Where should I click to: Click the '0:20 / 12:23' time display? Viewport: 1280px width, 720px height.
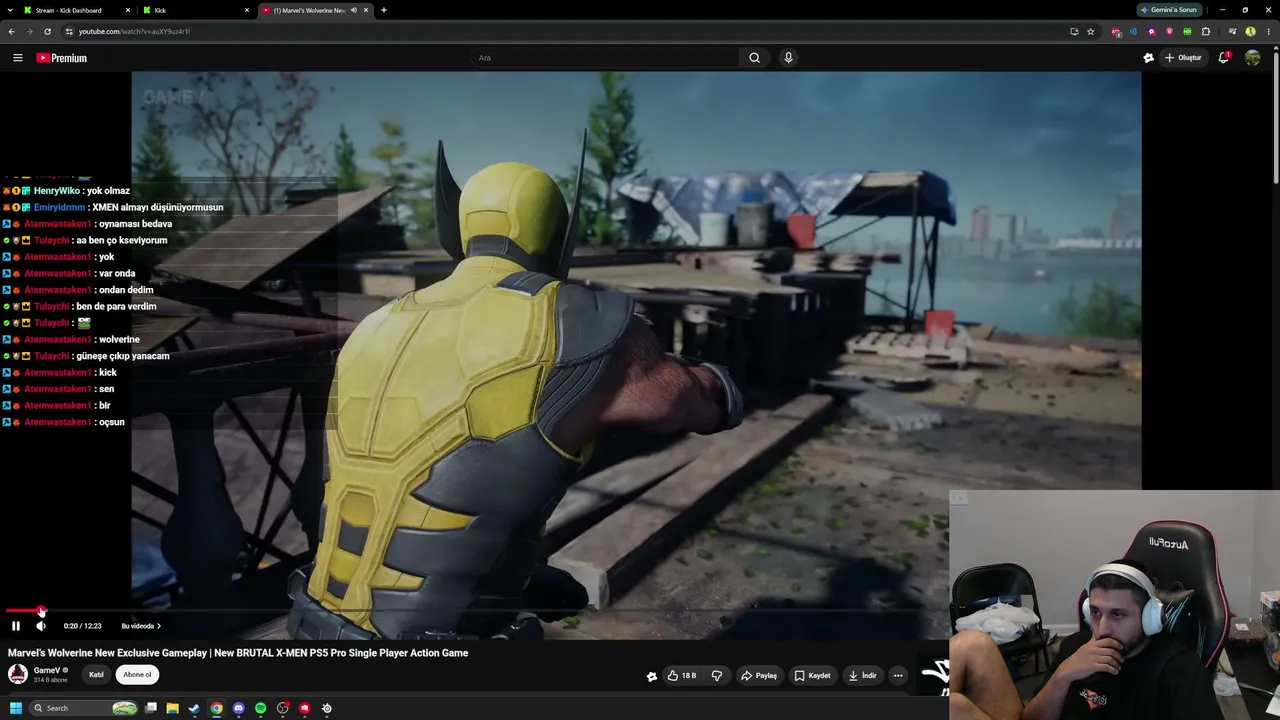pyautogui.click(x=83, y=626)
